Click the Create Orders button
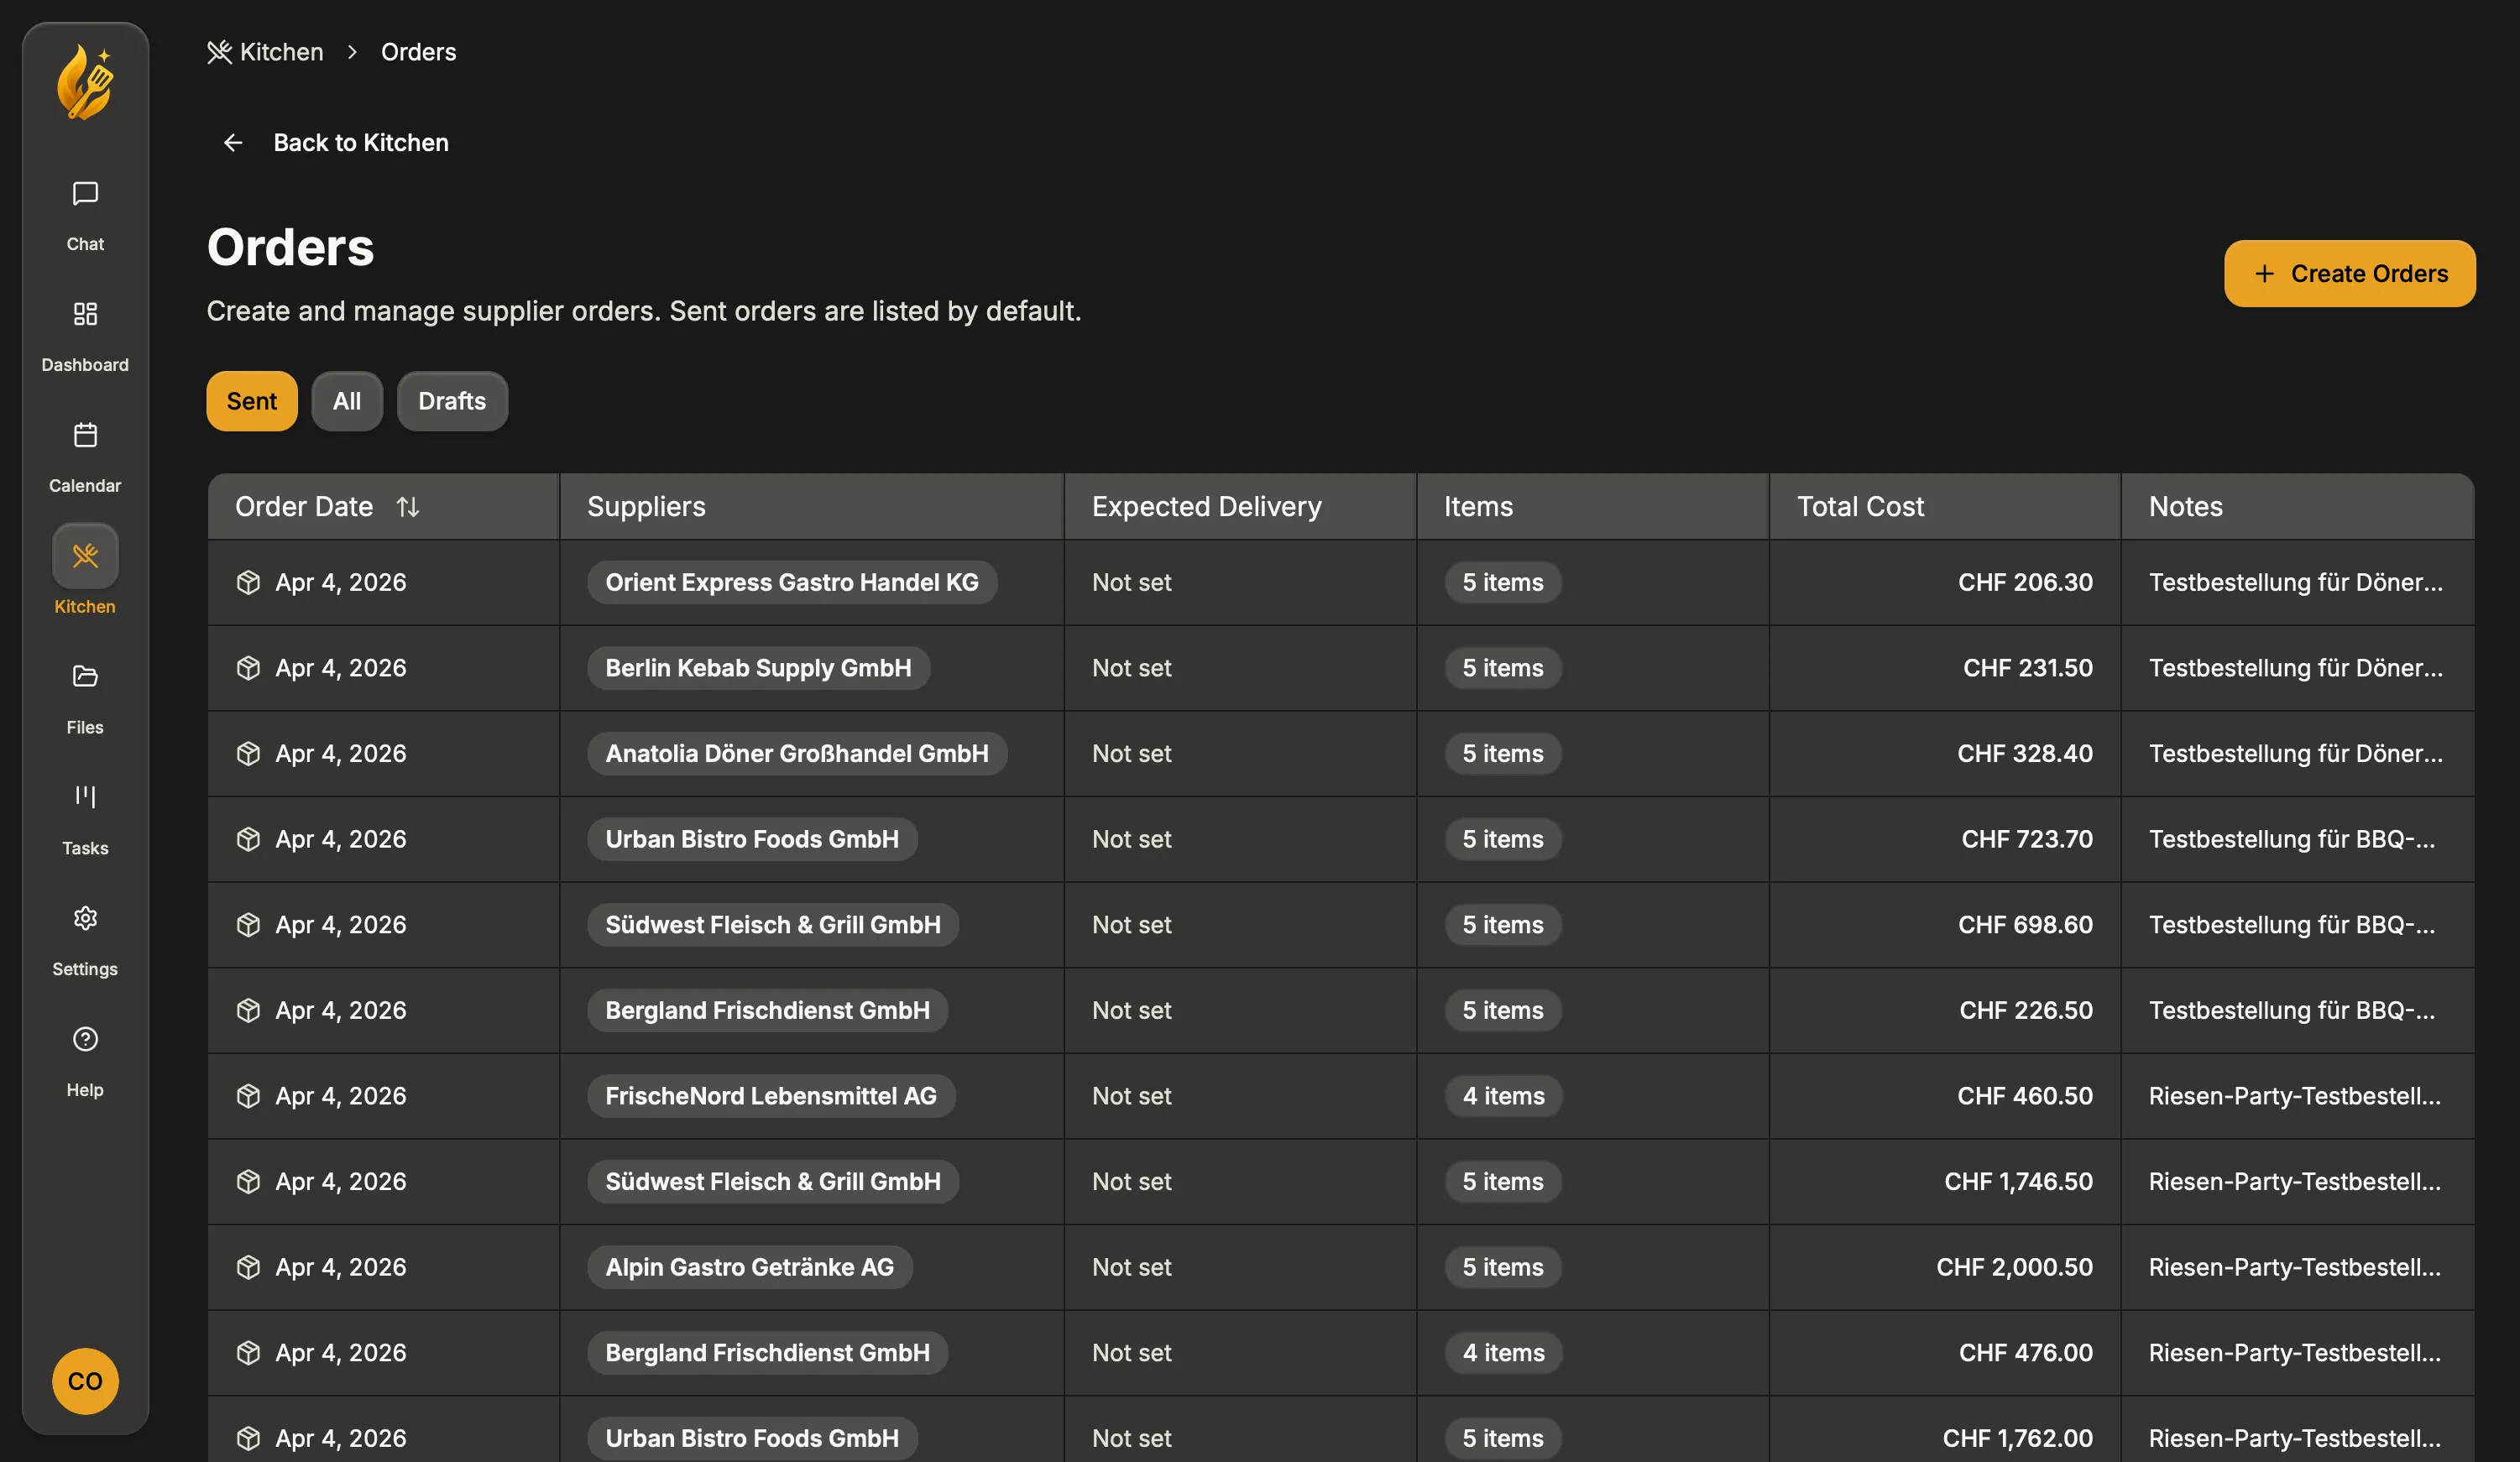Viewport: 2520px width, 1462px height. 2350,273
